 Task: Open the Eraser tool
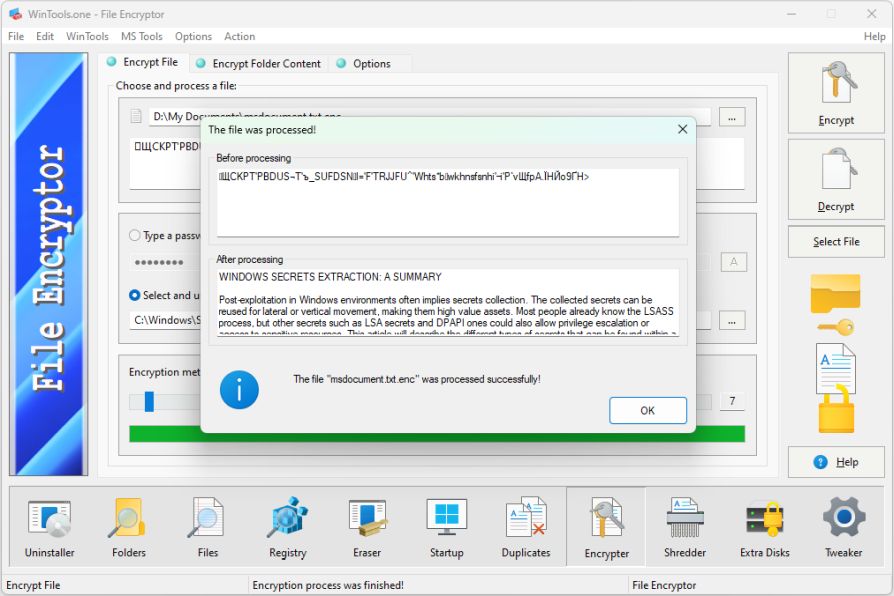click(367, 527)
